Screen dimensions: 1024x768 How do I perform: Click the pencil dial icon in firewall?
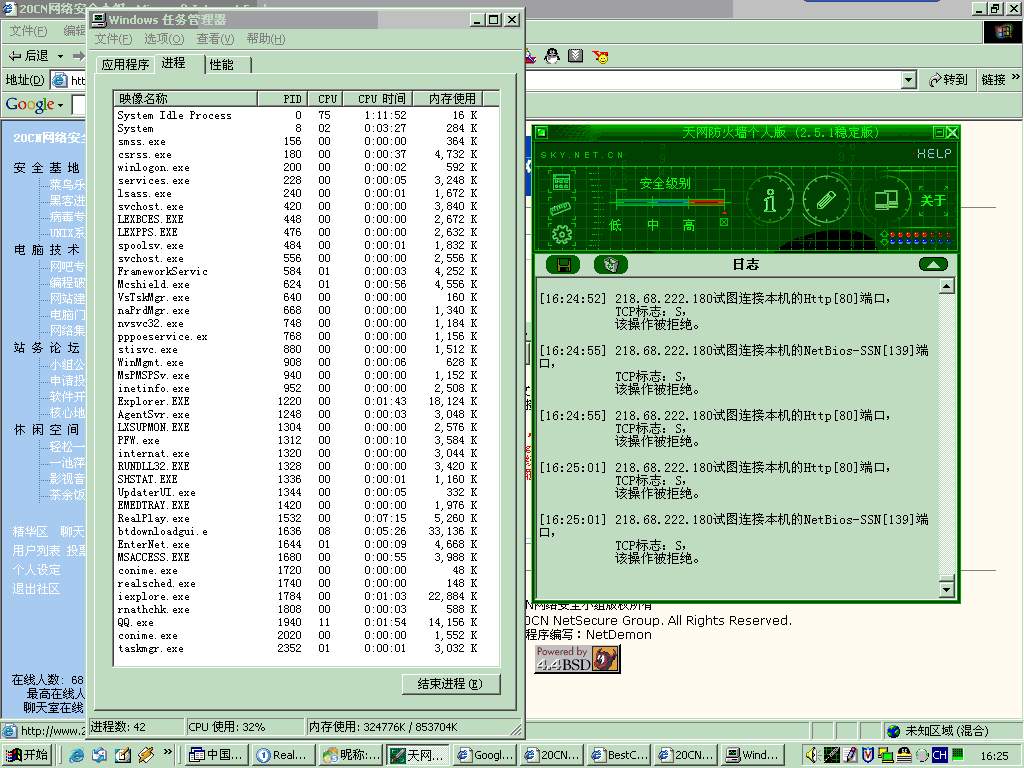[825, 200]
